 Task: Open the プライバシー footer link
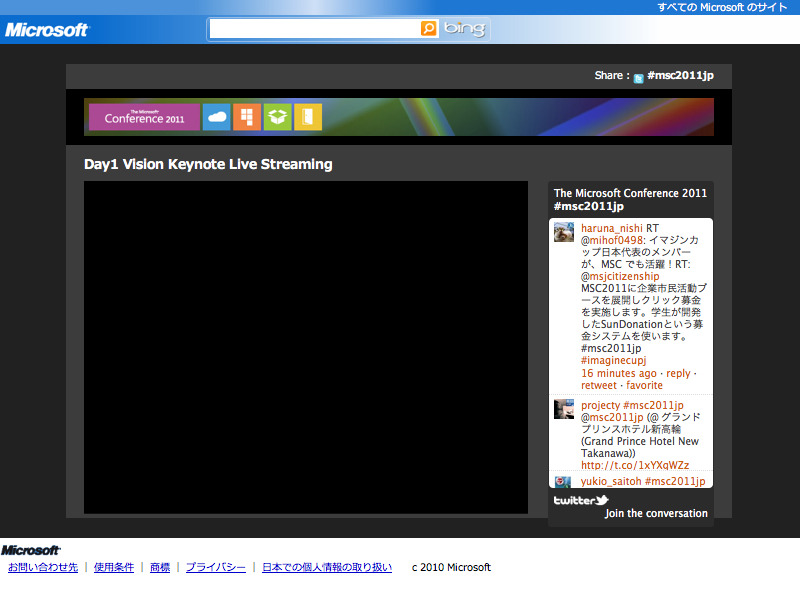tap(216, 567)
